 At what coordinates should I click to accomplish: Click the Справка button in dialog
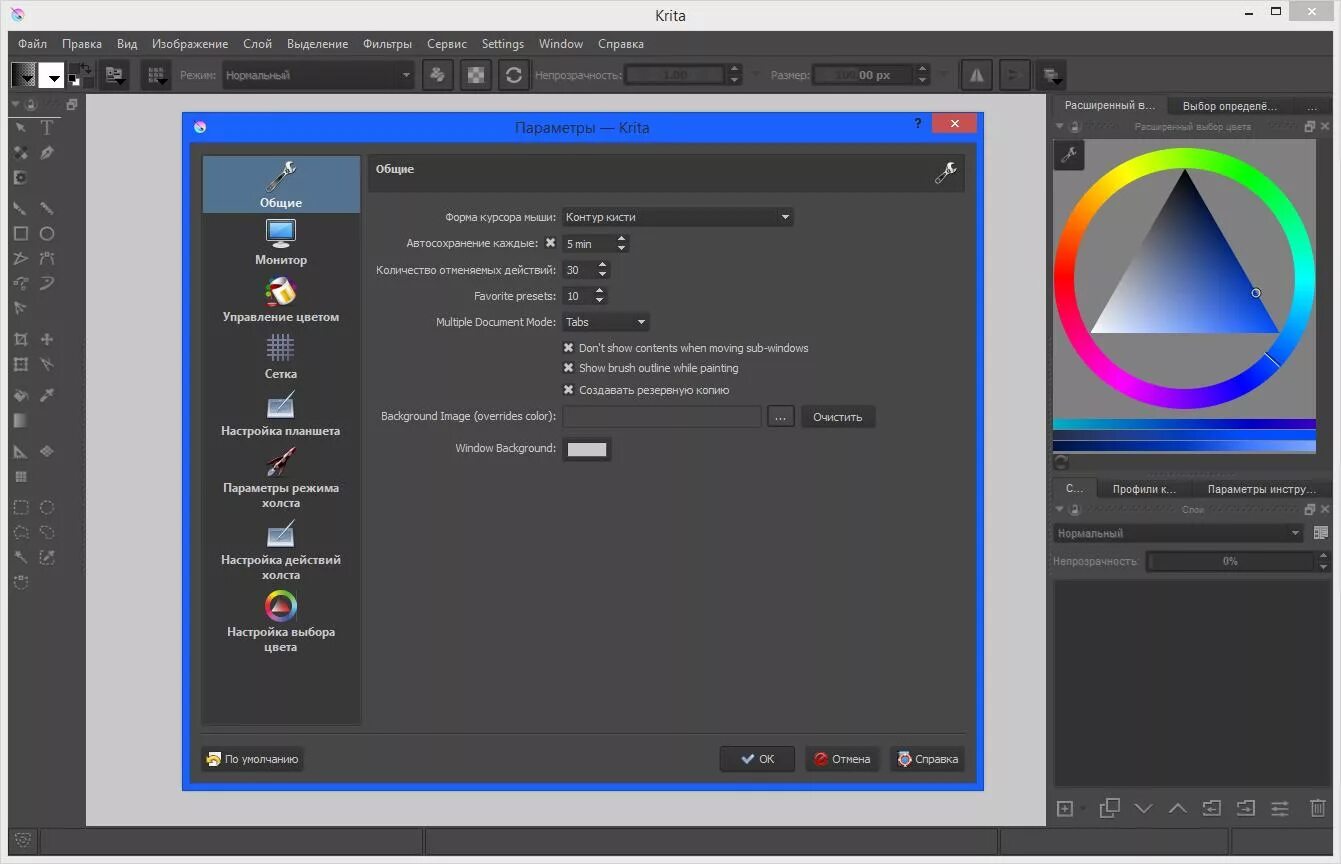click(927, 759)
